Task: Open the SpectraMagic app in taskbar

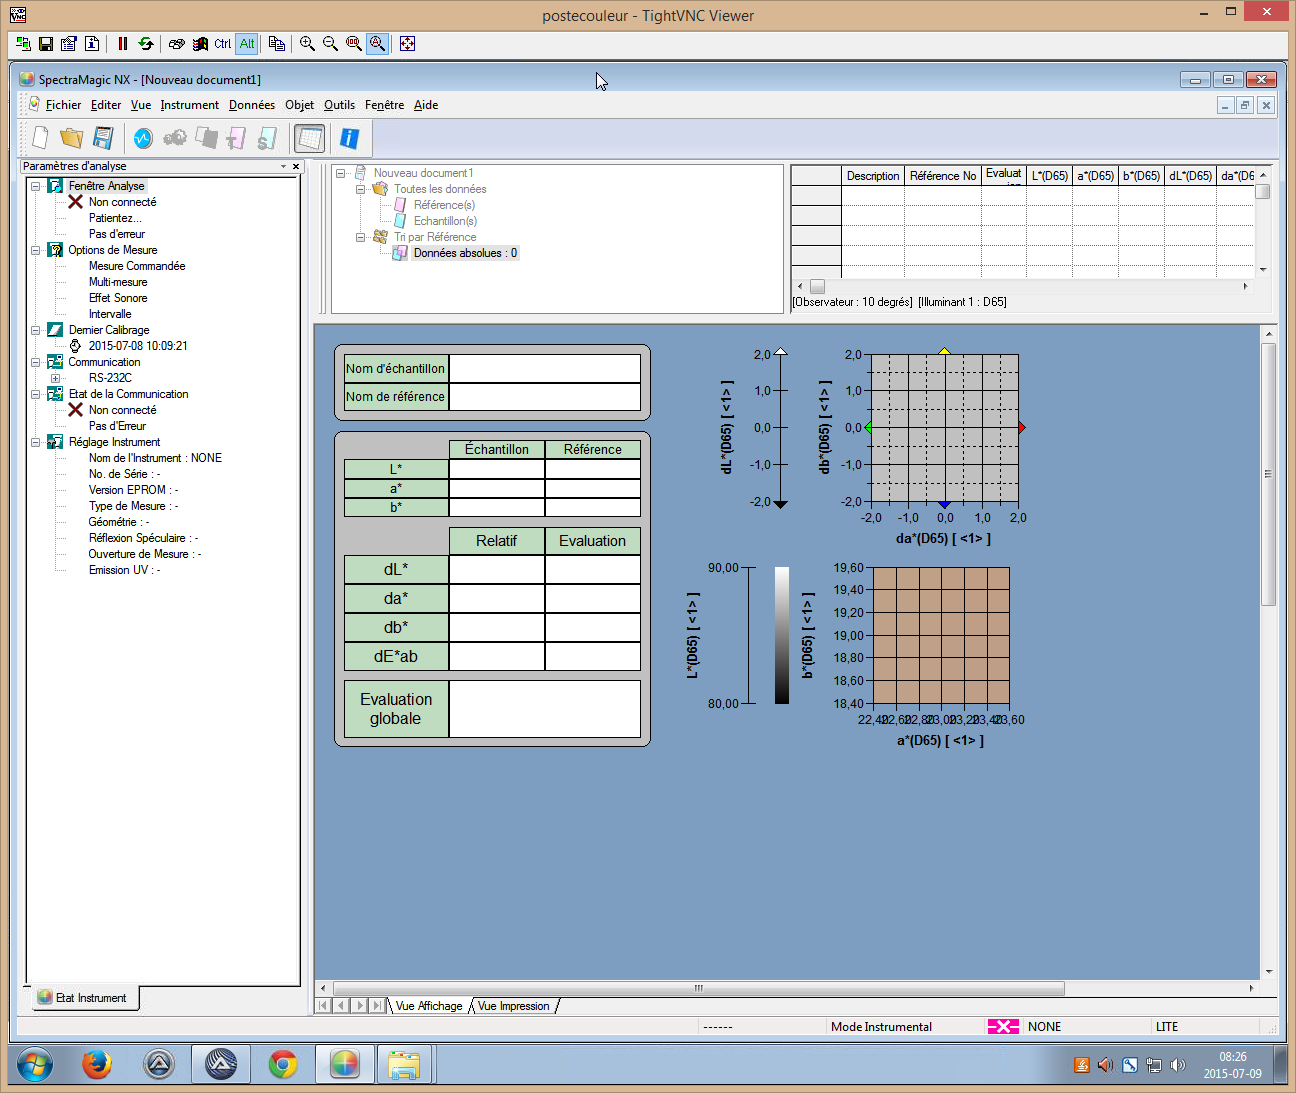Action: [x=344, y=1065]
